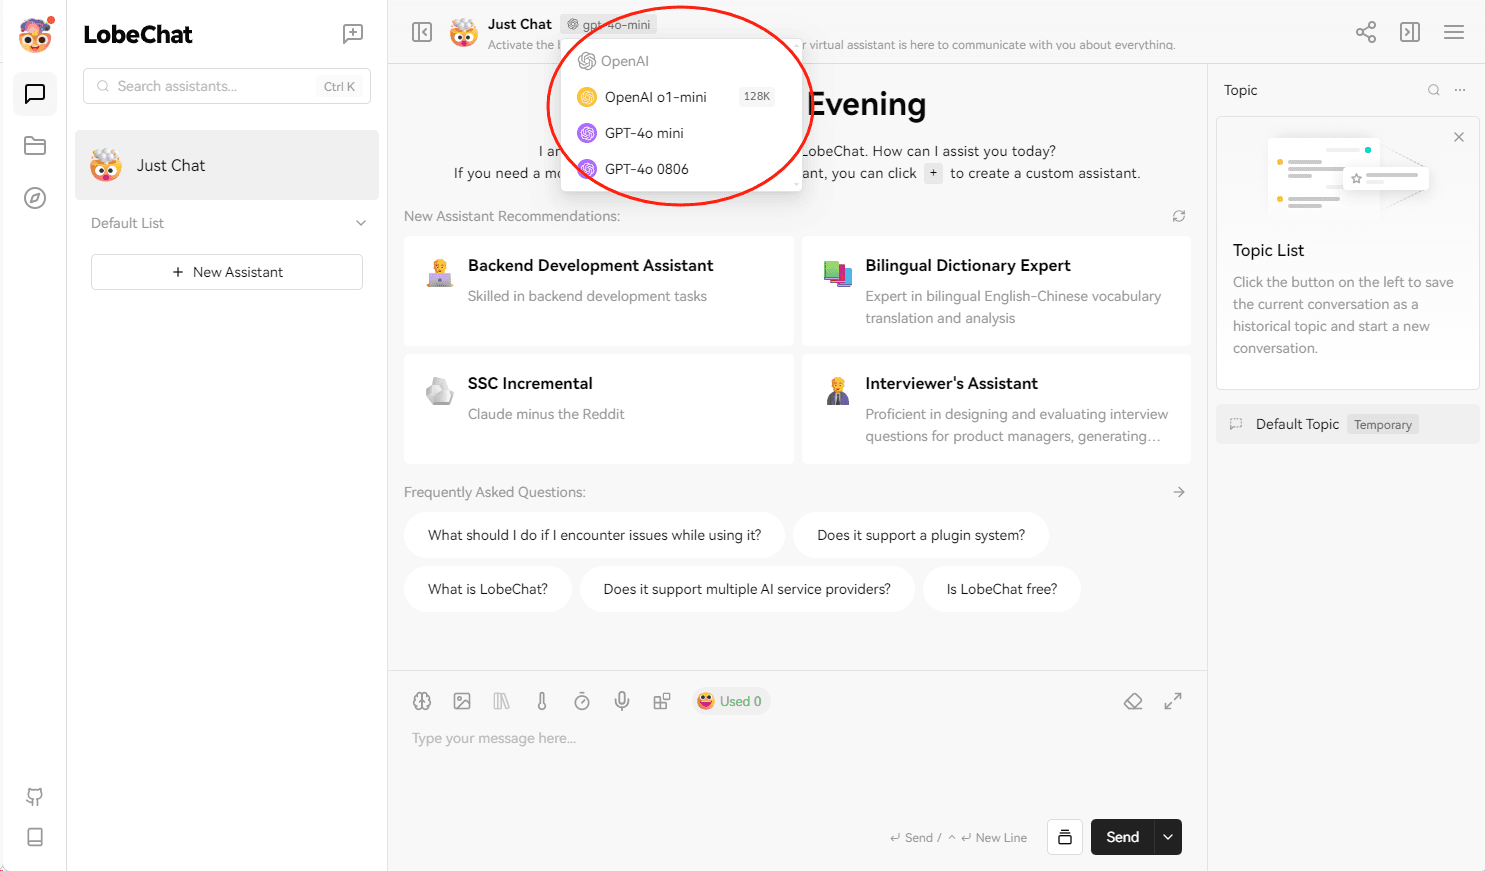Click the Temporary tag on Default Topic
1485x871 pixels.
pyautogui.click(x=1383, y=424)
